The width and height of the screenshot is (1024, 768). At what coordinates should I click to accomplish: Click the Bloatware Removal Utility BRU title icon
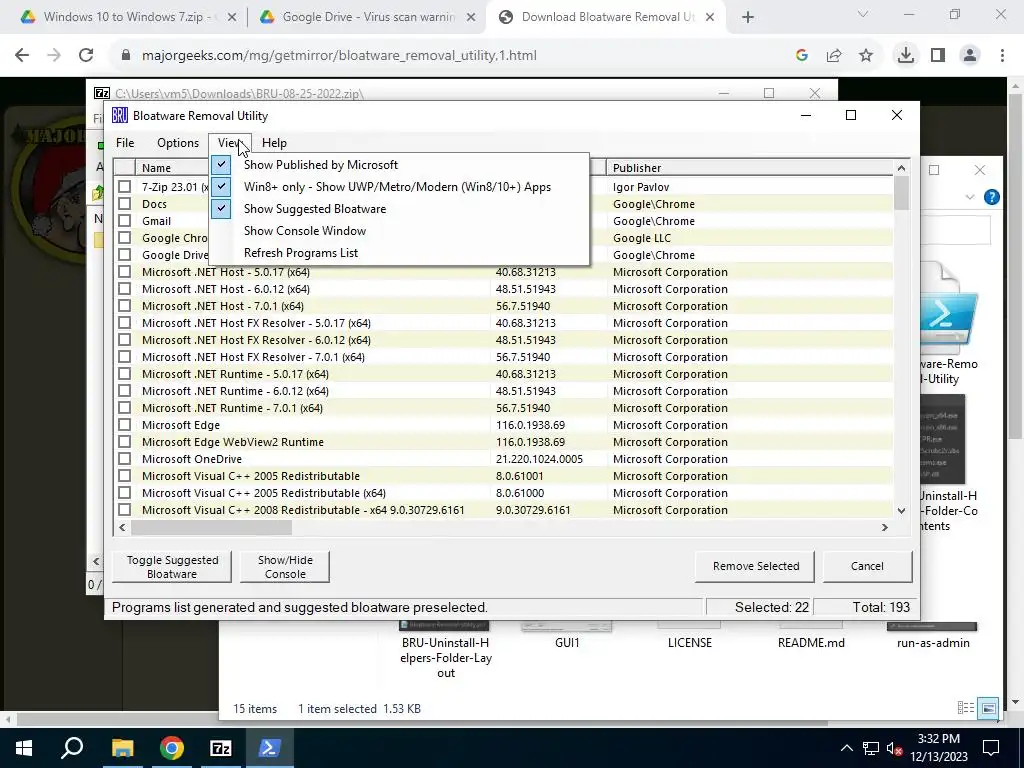pos(120,116)
